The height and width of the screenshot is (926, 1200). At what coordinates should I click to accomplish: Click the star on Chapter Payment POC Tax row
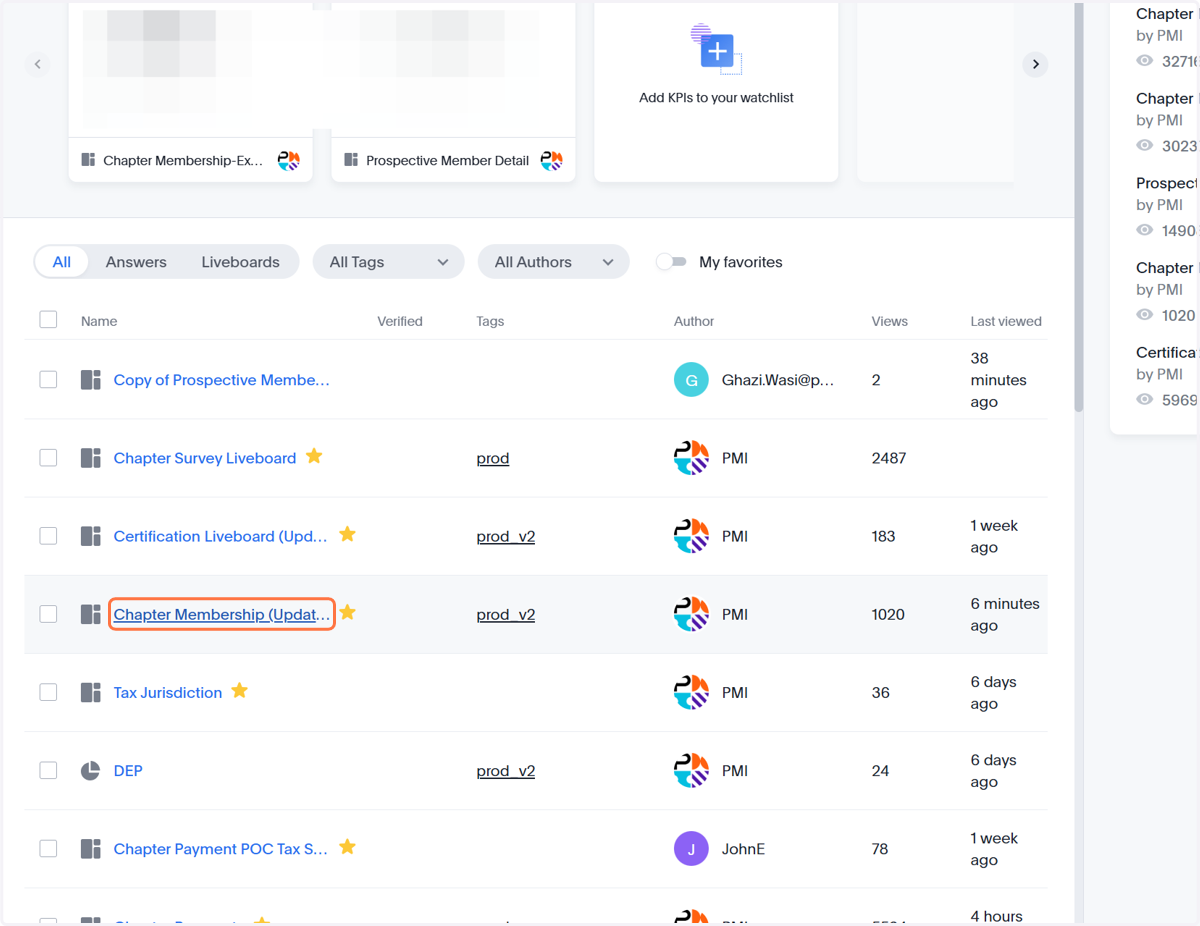(x=347, y=847)
